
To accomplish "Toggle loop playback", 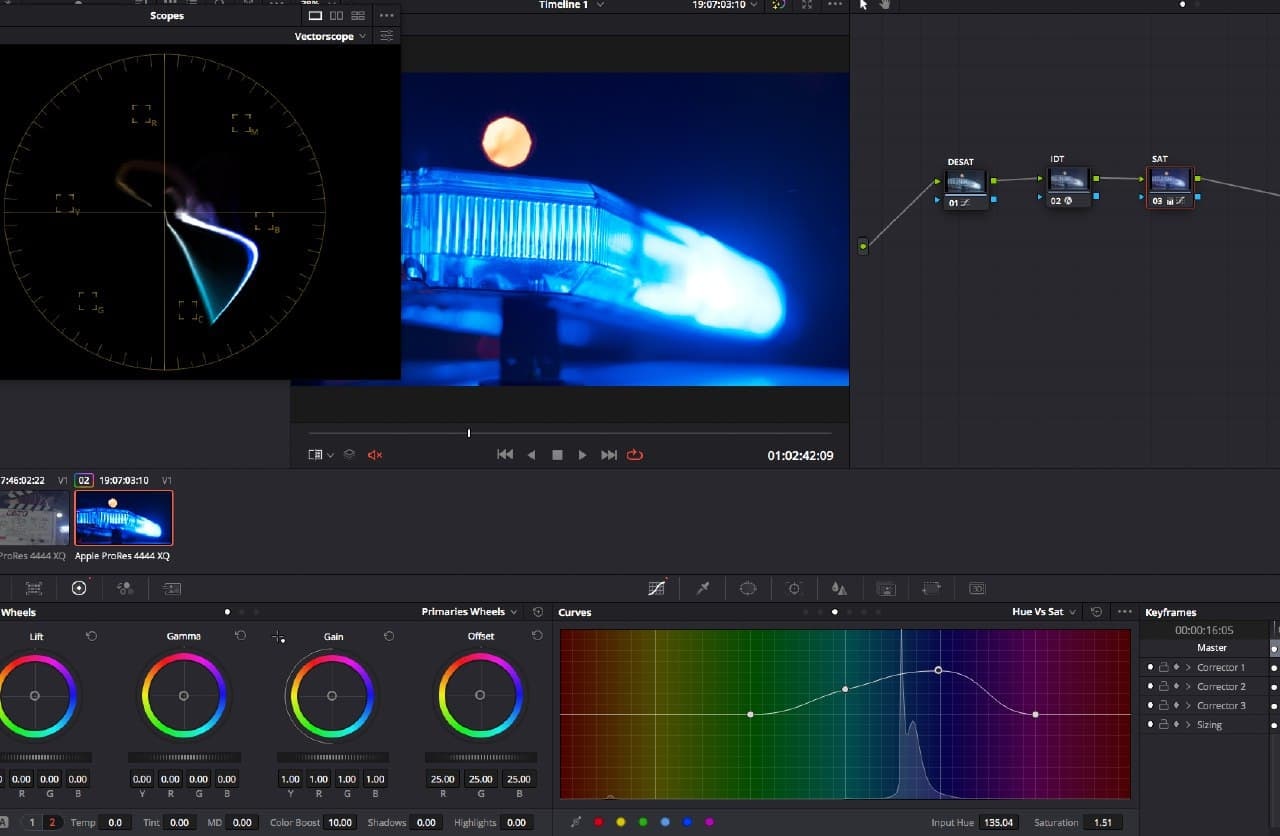I will point(635,455).
